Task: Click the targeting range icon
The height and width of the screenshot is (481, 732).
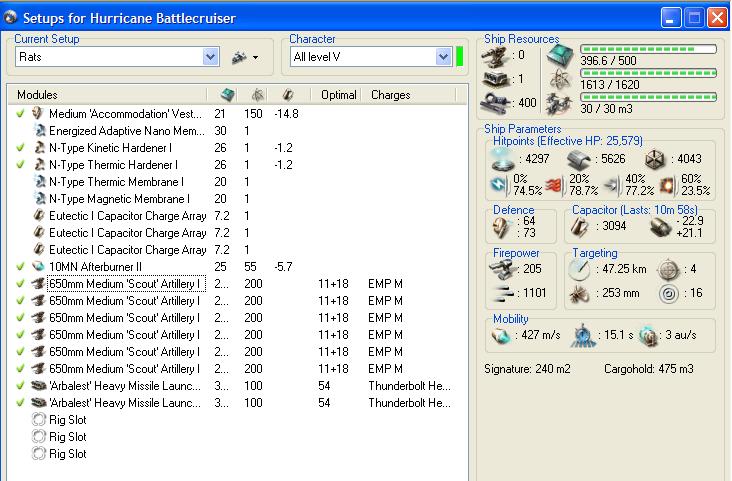Action: 578,269
